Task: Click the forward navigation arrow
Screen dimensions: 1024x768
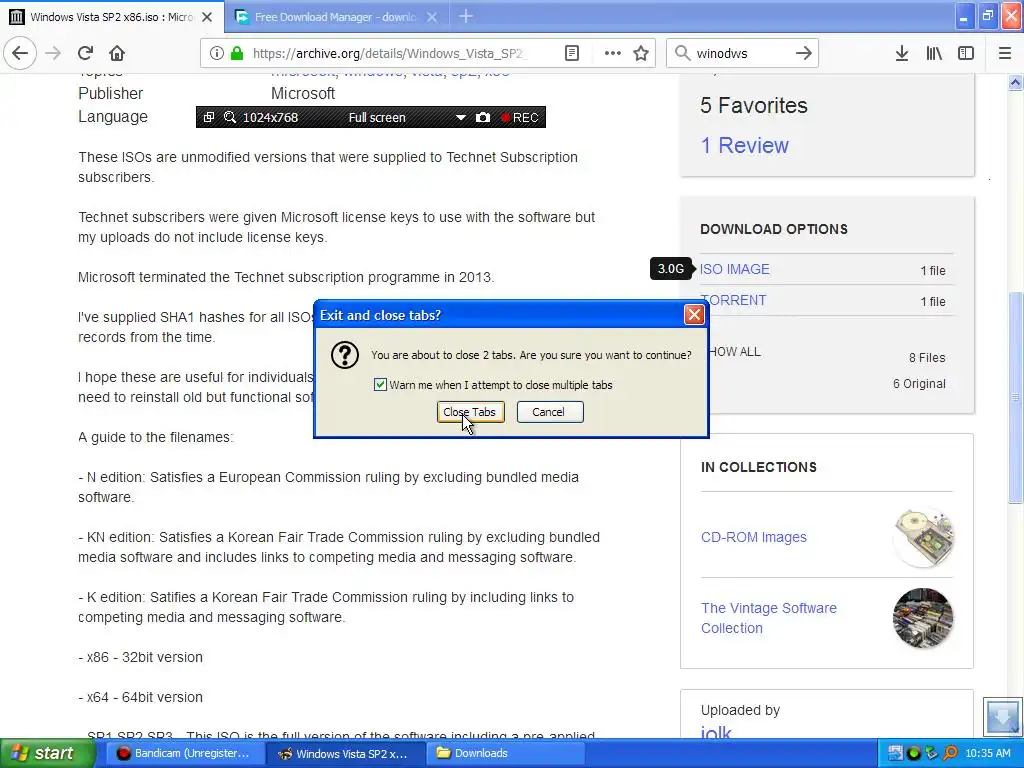Action: coord(53,53)
